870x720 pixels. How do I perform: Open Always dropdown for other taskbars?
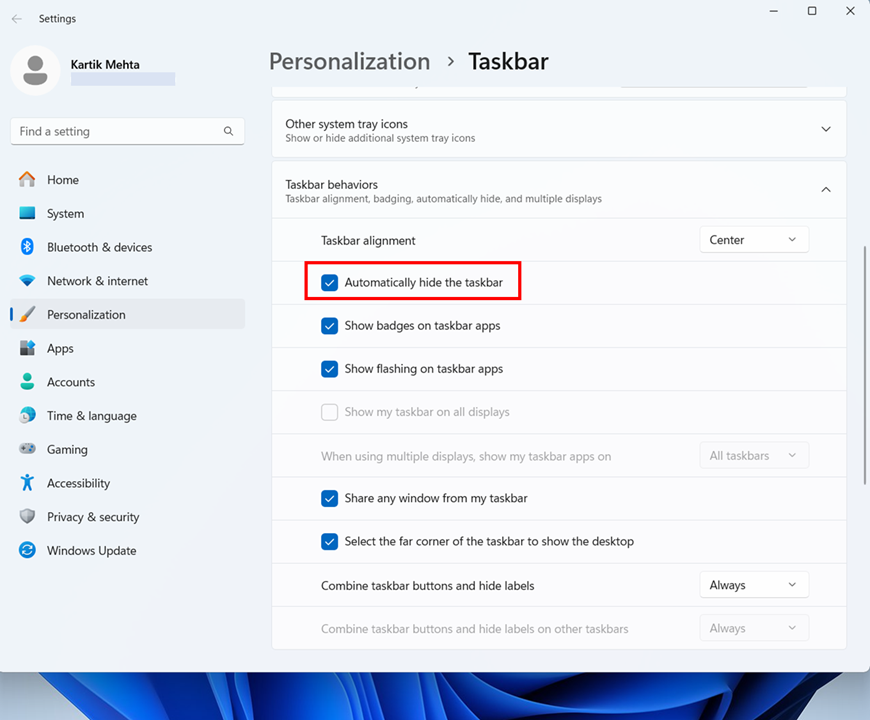pos(754,628)
